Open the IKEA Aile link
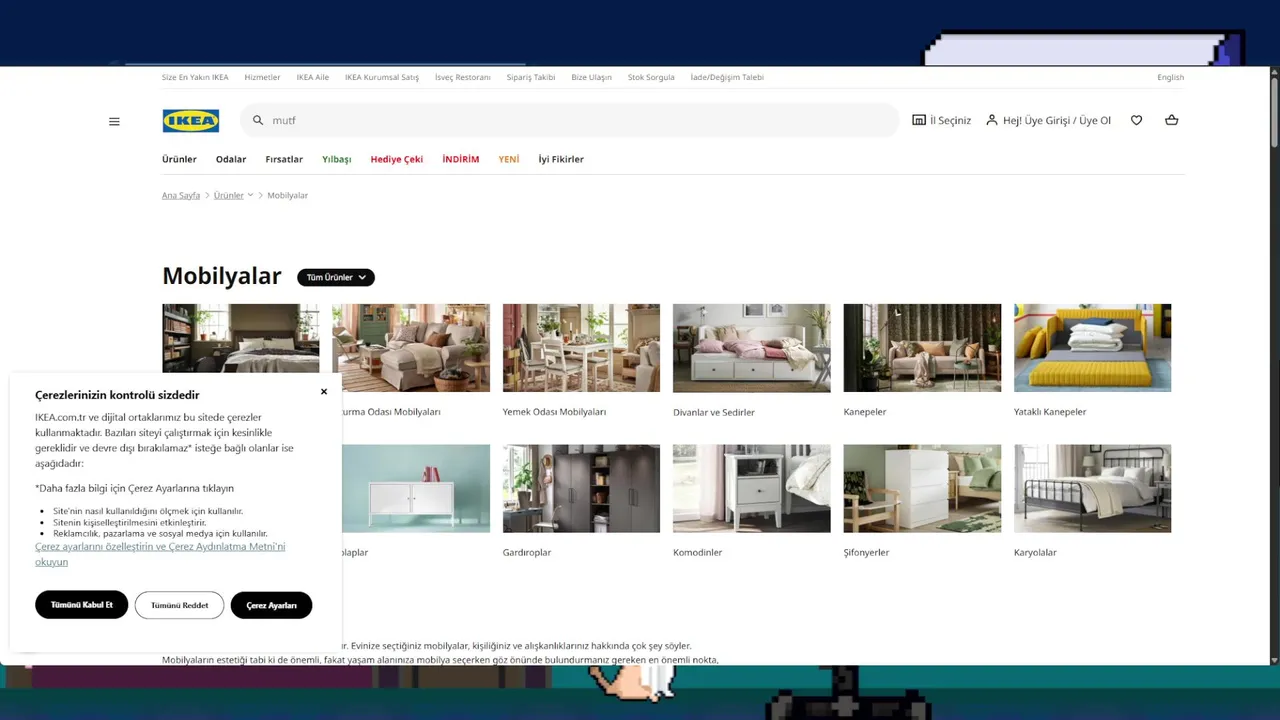1280x720 pixels. (x=313, y=77)
